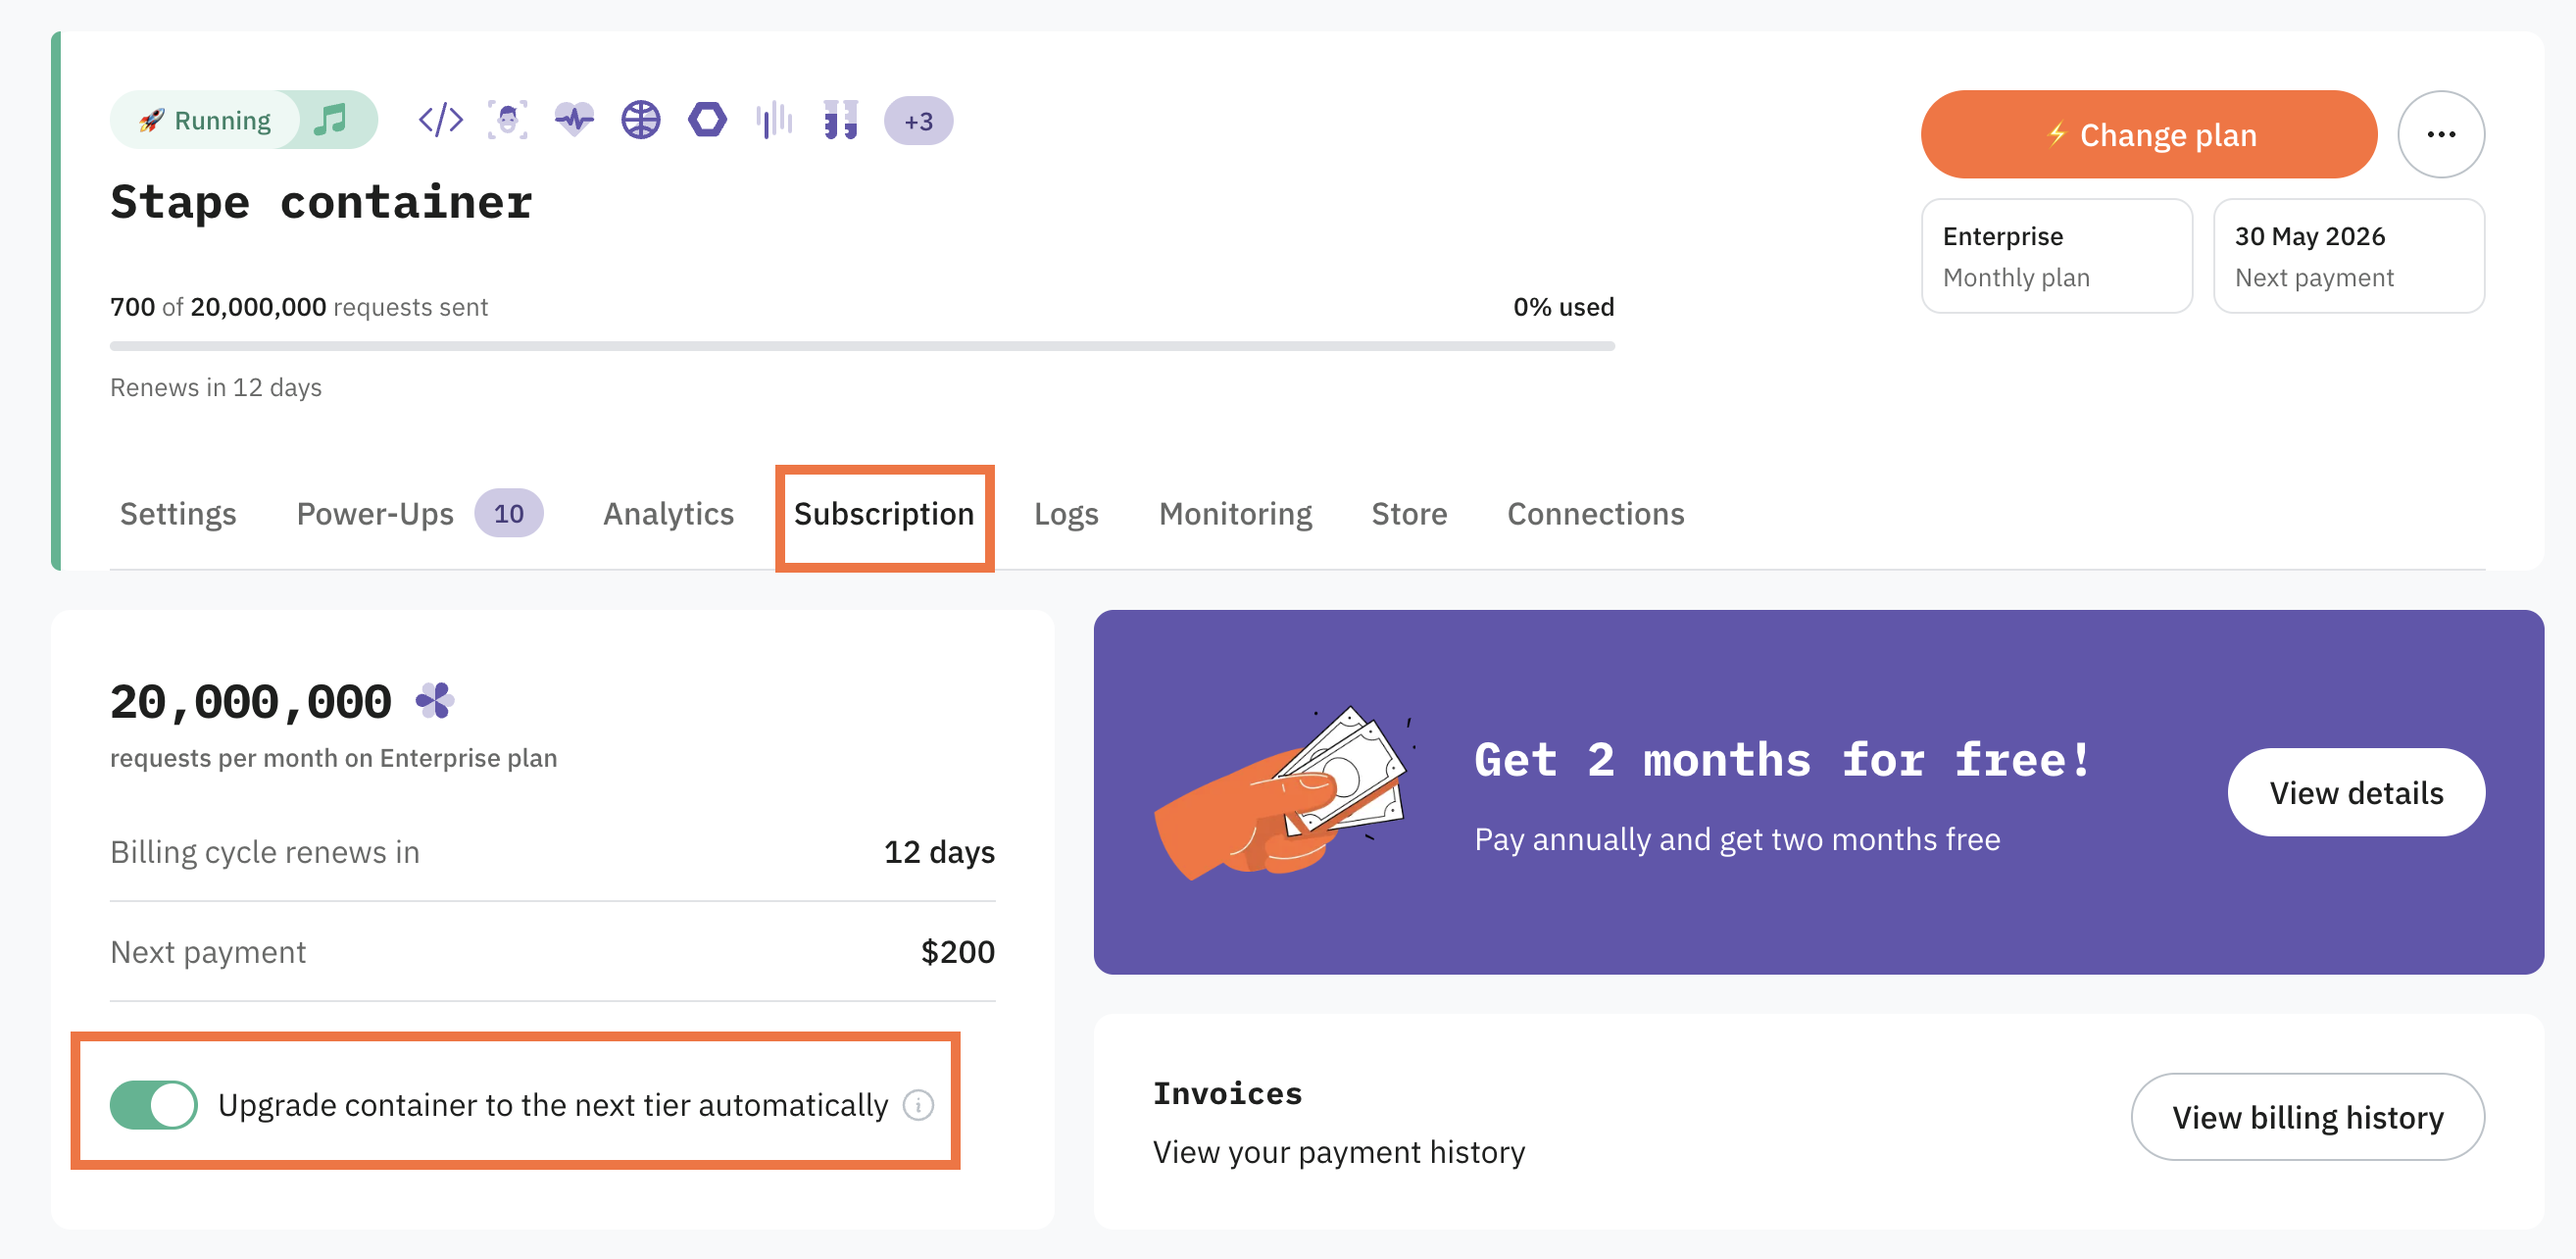Click the hexagon power-up icon
2576x1259 pixels.
707,120
